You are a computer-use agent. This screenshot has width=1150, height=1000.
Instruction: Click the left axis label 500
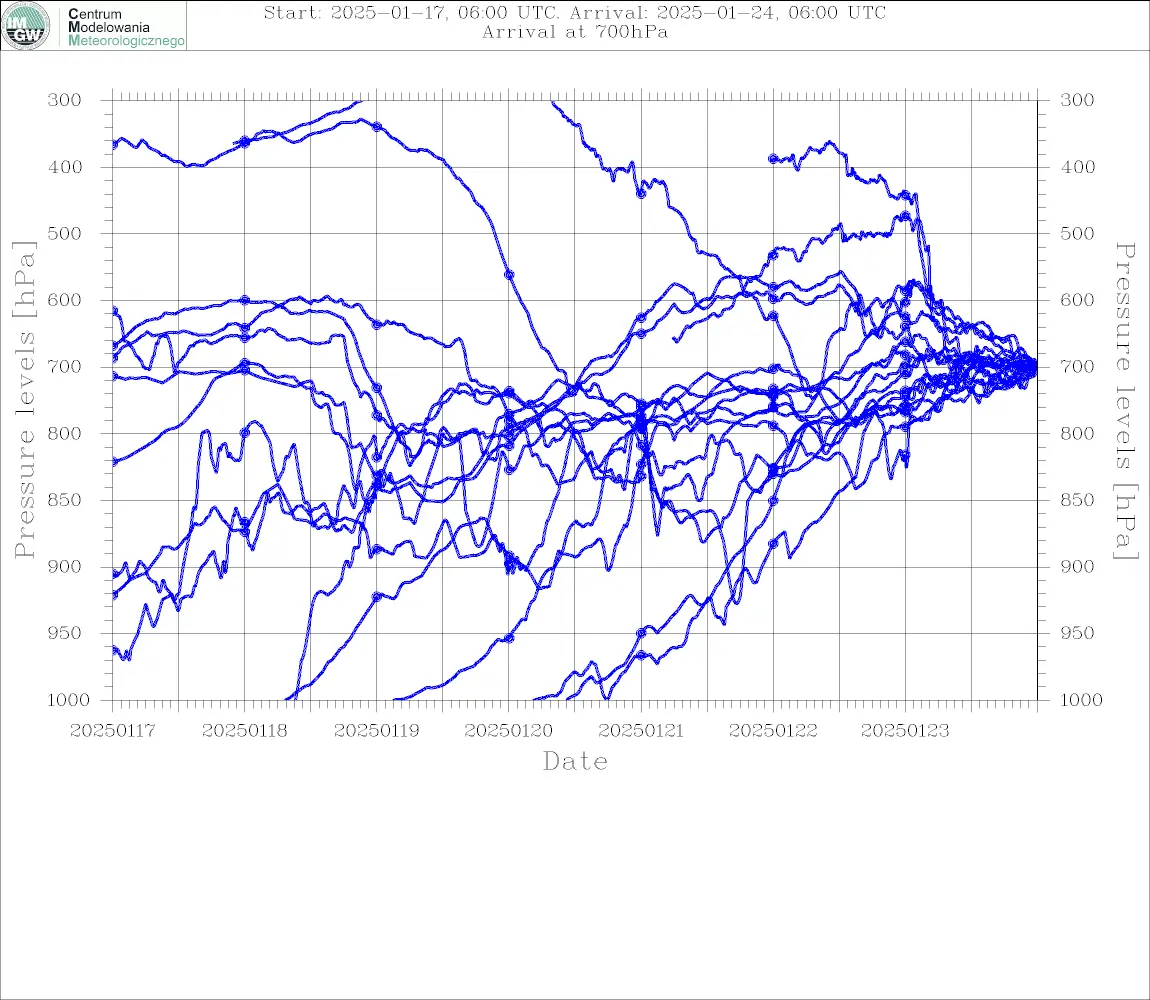pos(65,233)
